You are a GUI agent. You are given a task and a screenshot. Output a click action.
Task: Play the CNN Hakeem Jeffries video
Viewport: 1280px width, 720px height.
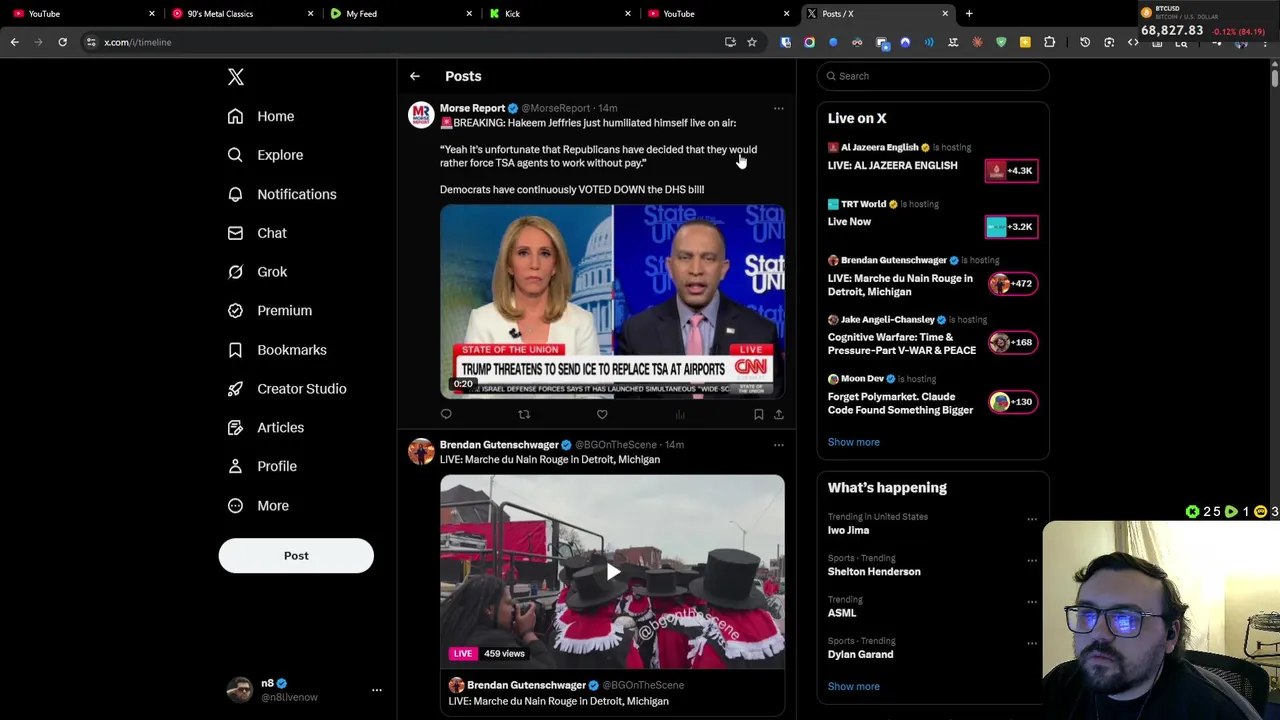[x=612, y=301]
